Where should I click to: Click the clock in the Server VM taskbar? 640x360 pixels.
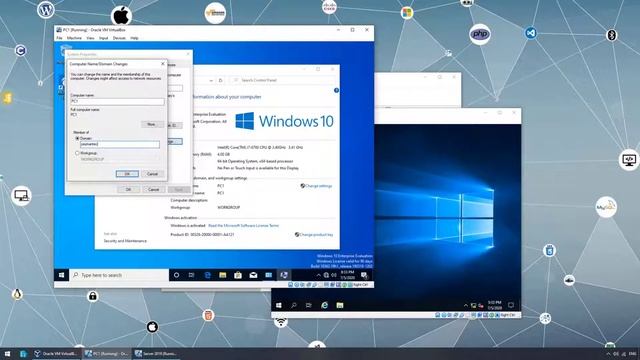pos(495,305)
